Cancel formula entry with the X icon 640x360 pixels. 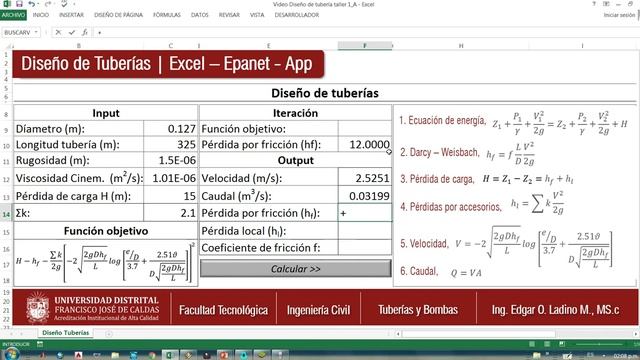(x=58, y=32)
